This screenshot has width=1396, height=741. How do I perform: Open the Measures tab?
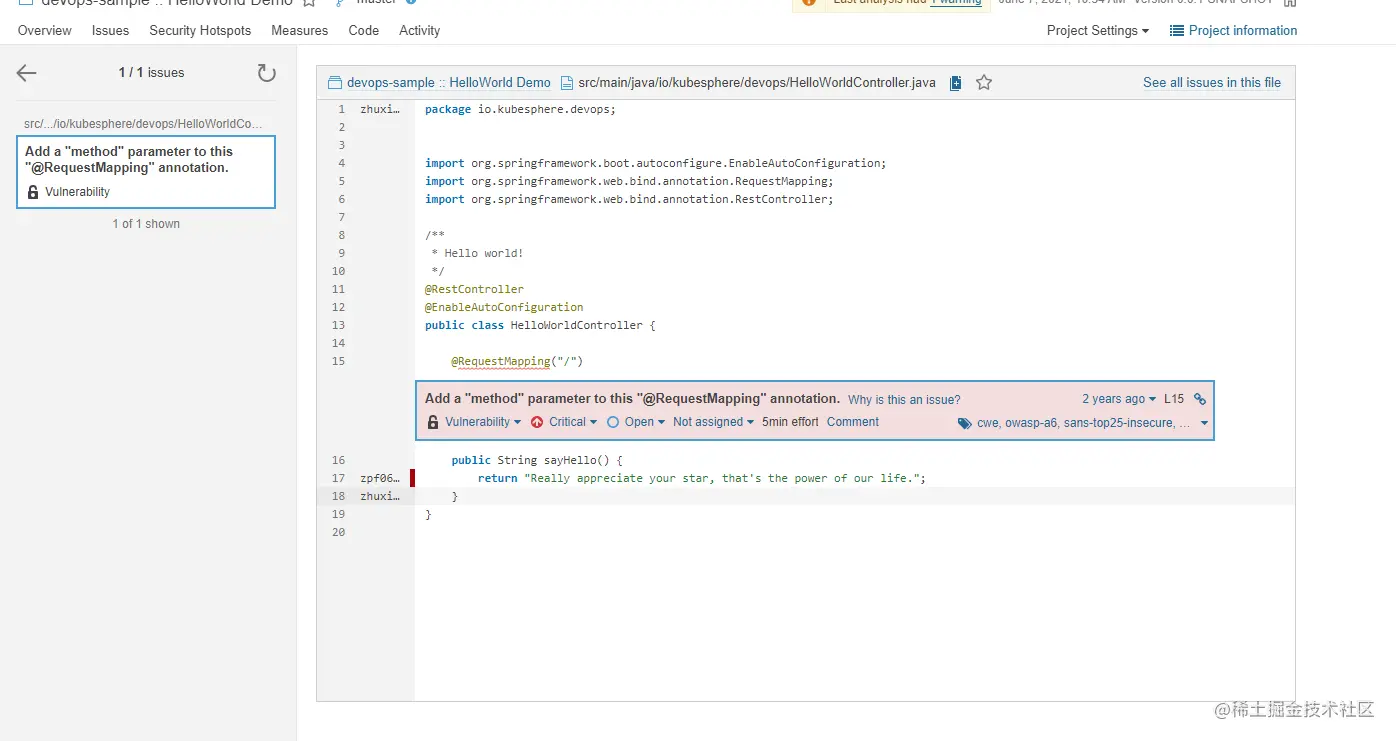(x=300, y=31)
